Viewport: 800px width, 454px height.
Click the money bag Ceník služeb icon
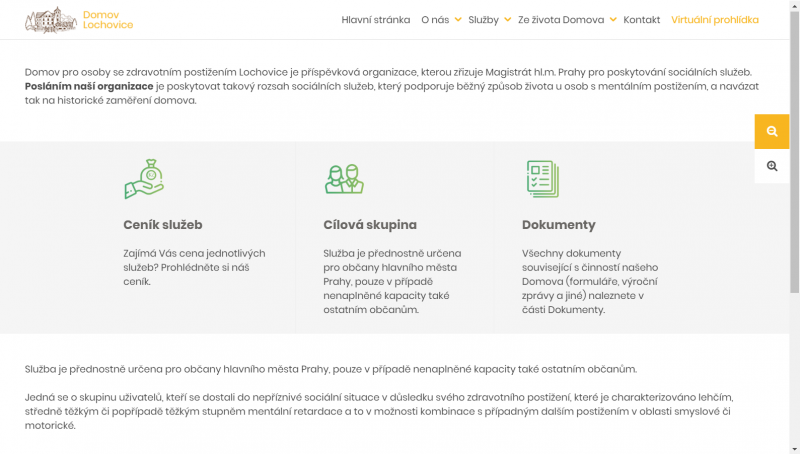click(x=144, y=179)
